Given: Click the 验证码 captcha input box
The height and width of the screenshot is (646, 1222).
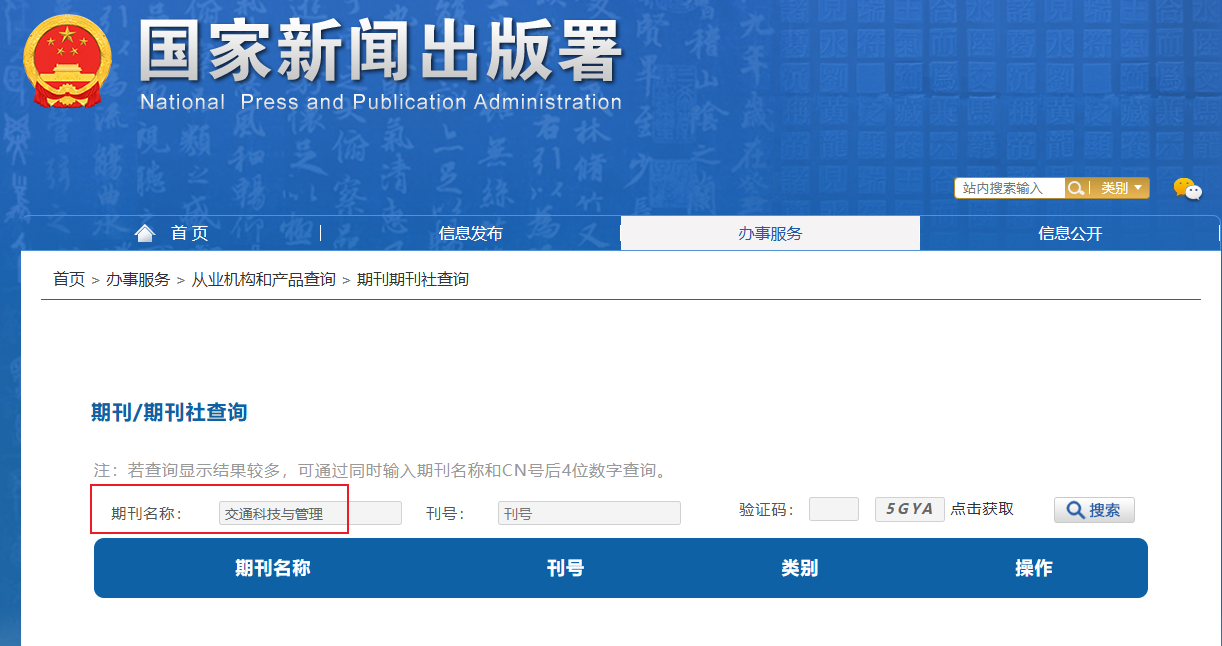Looking at the screenshot, I should [x=834, y=509].
